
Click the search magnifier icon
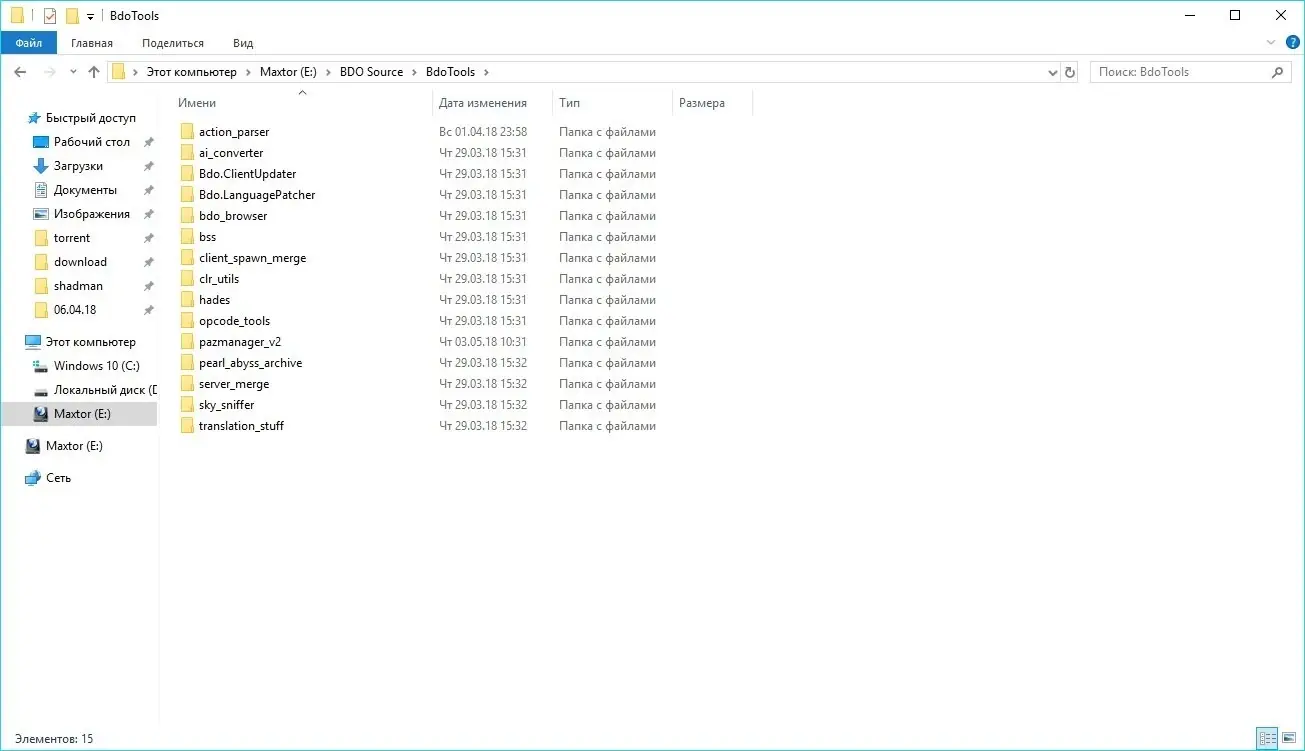1277,72
